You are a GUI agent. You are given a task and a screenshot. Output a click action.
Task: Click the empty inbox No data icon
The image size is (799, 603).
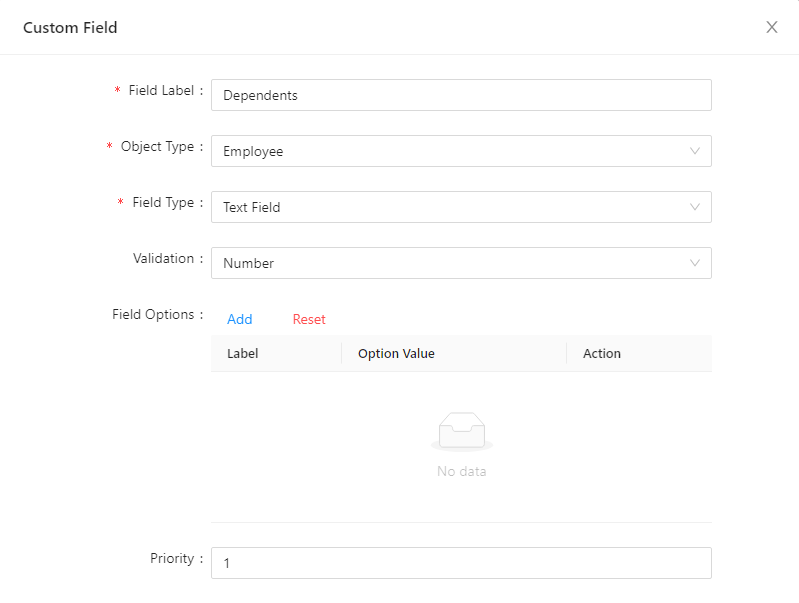pyautogui.click(x=462, y=432)
